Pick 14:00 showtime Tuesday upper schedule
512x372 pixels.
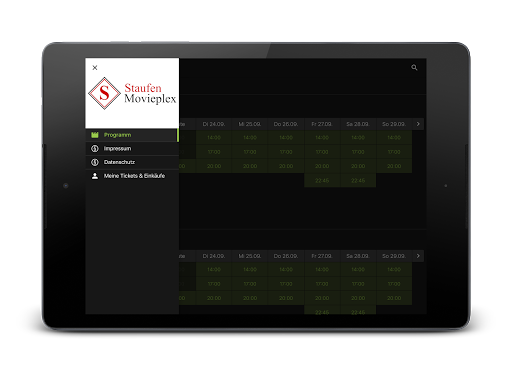(x=214, y=138)
